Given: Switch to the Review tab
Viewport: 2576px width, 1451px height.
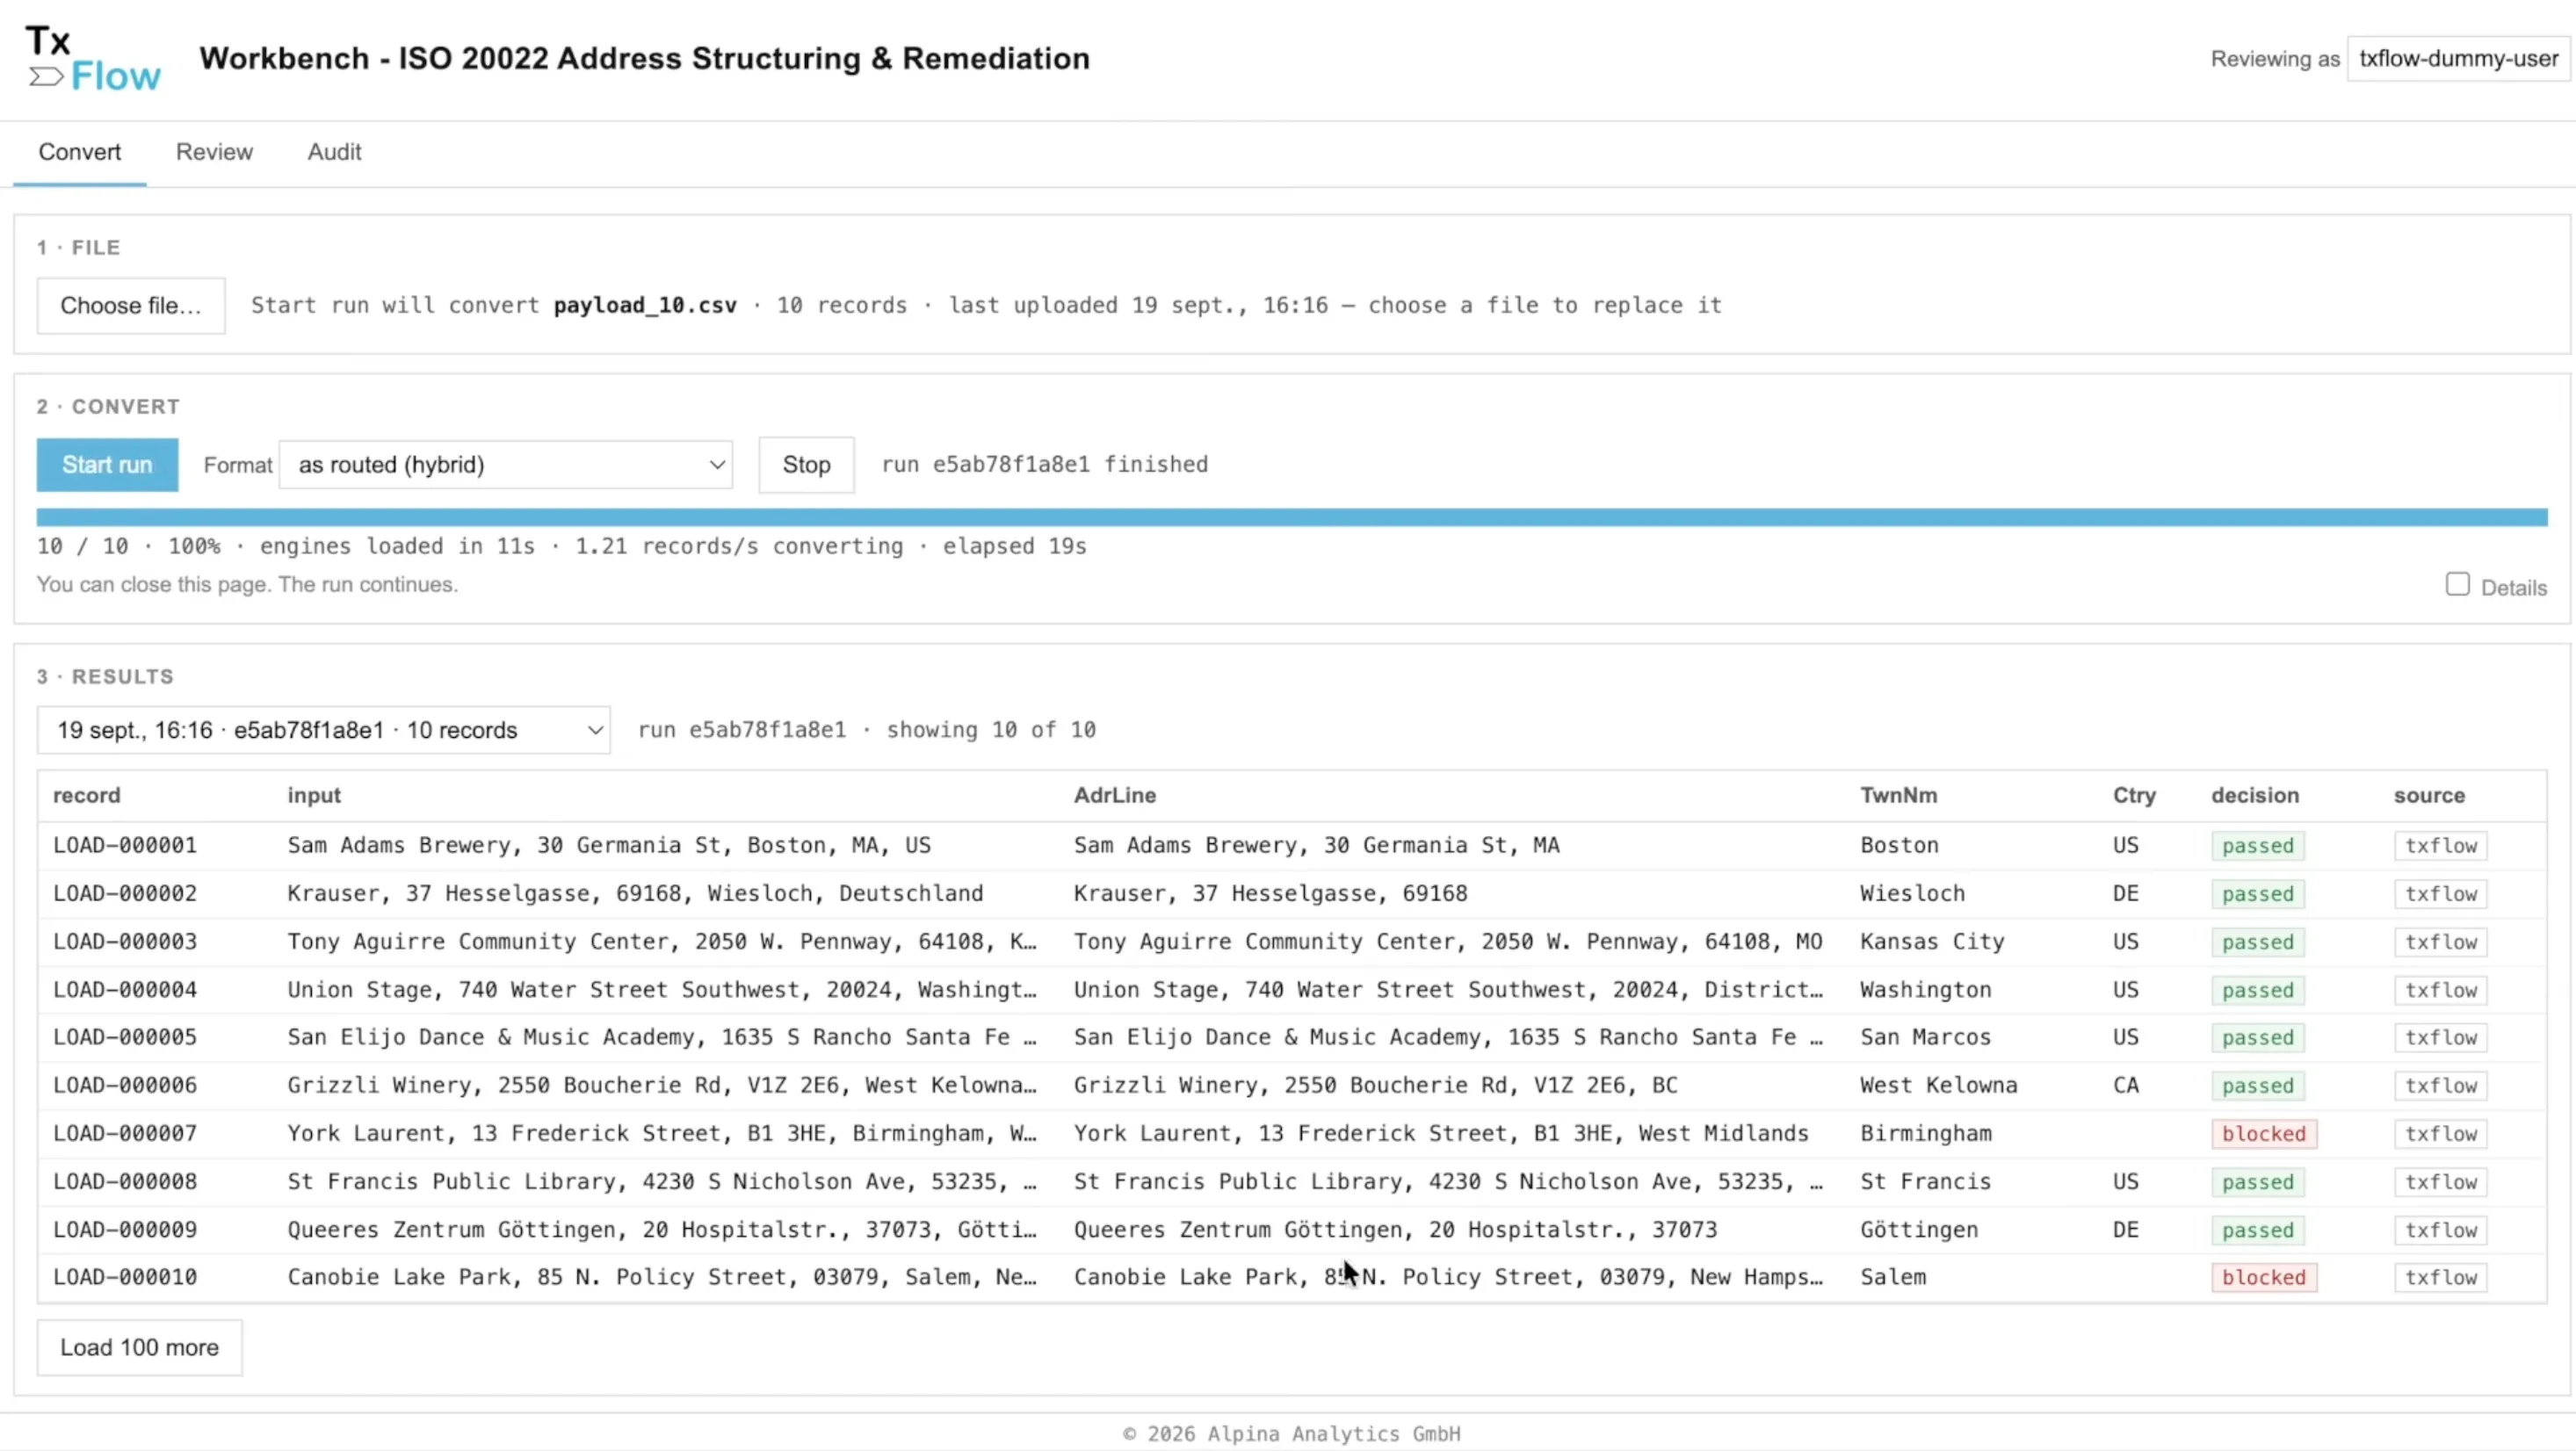Looking at the screenshot, I should (214, 152).
